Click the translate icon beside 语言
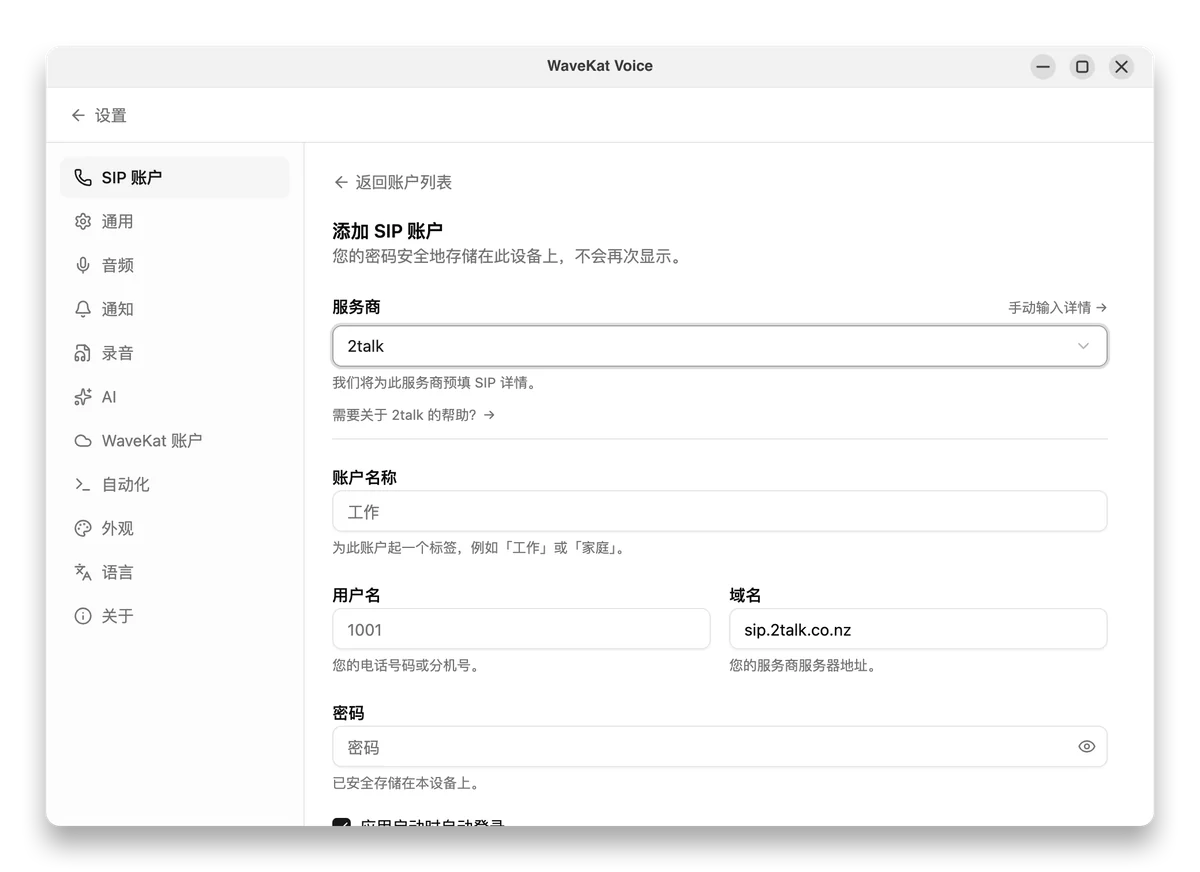Viewport: 1200px width, 872px height. pos(83,573)
